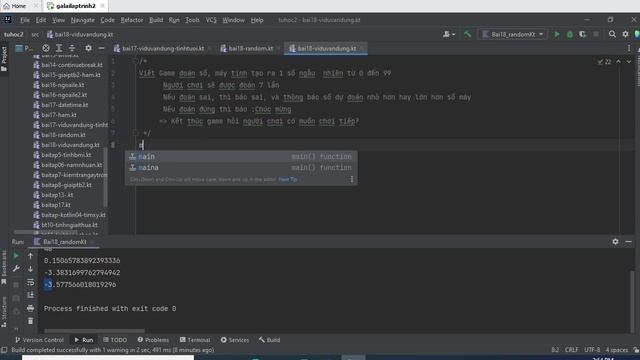Screen dimensions: 640x360
Task: Open the recent tabs list with the three-dot icon
Action: point(629,48)
